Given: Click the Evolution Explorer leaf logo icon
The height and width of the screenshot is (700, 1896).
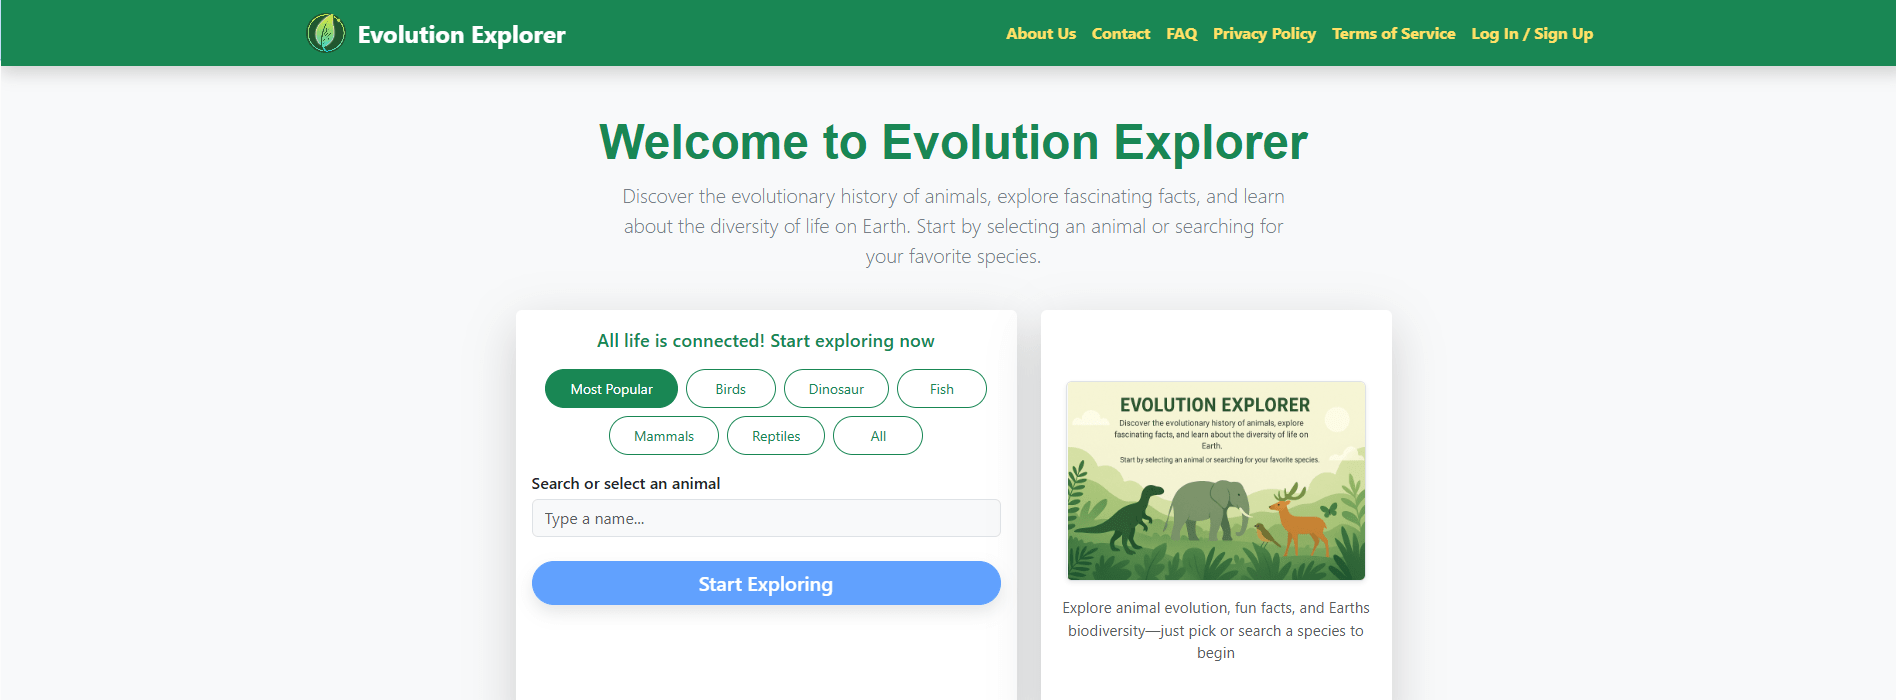Looking at the screenshot, I should [x=326, y=33].
